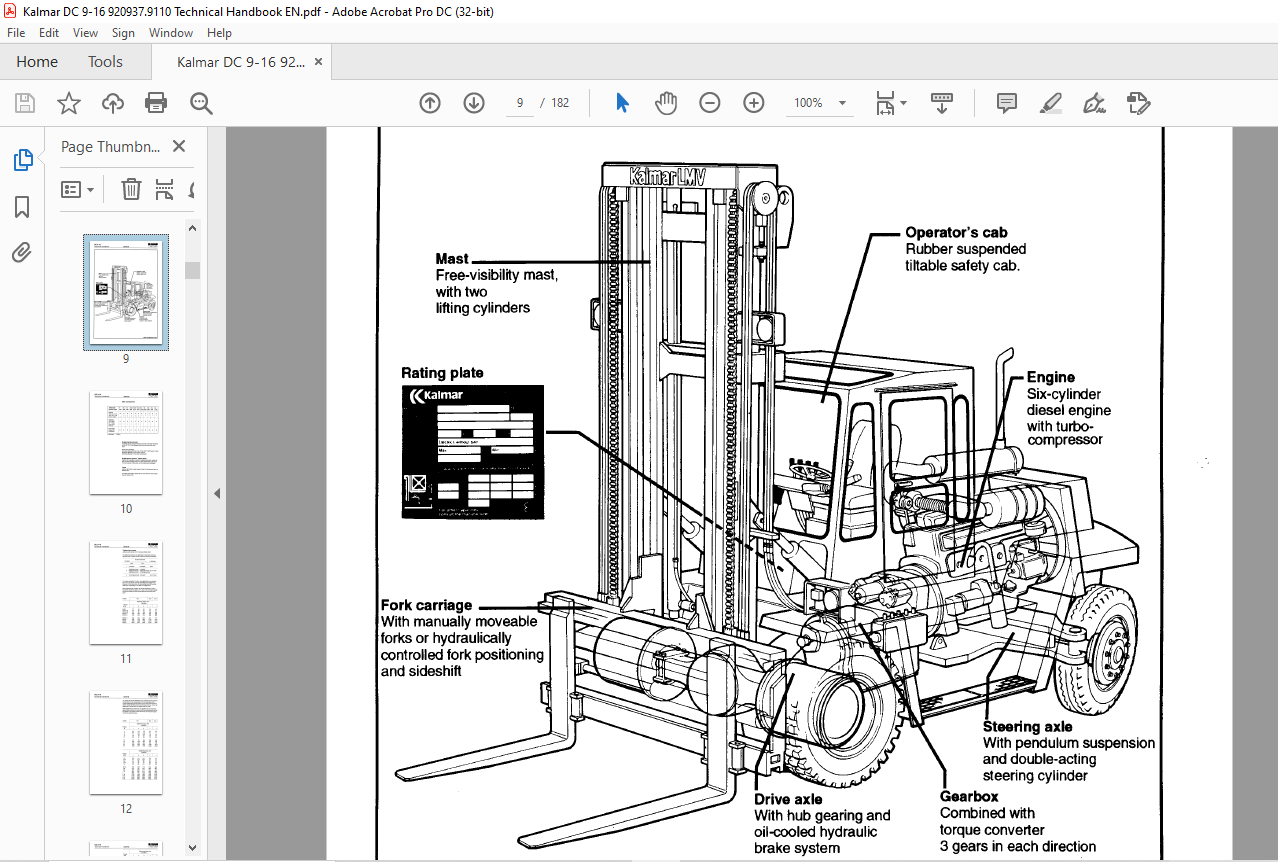This screenshot has width=1278, height=862.
Task: Open the Window menu
Action: coord(171,33)
